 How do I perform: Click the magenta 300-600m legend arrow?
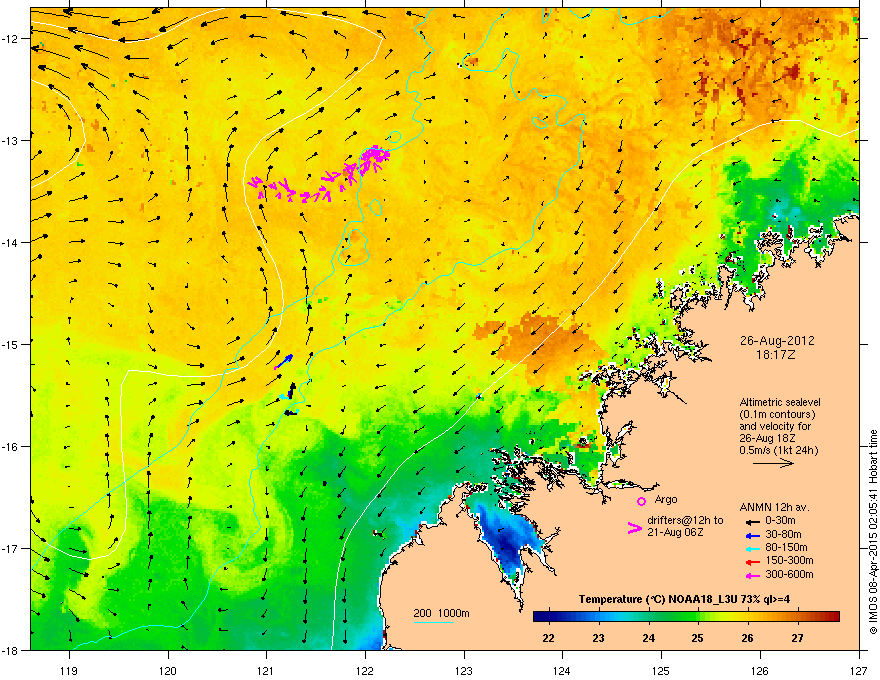(752, 575)
